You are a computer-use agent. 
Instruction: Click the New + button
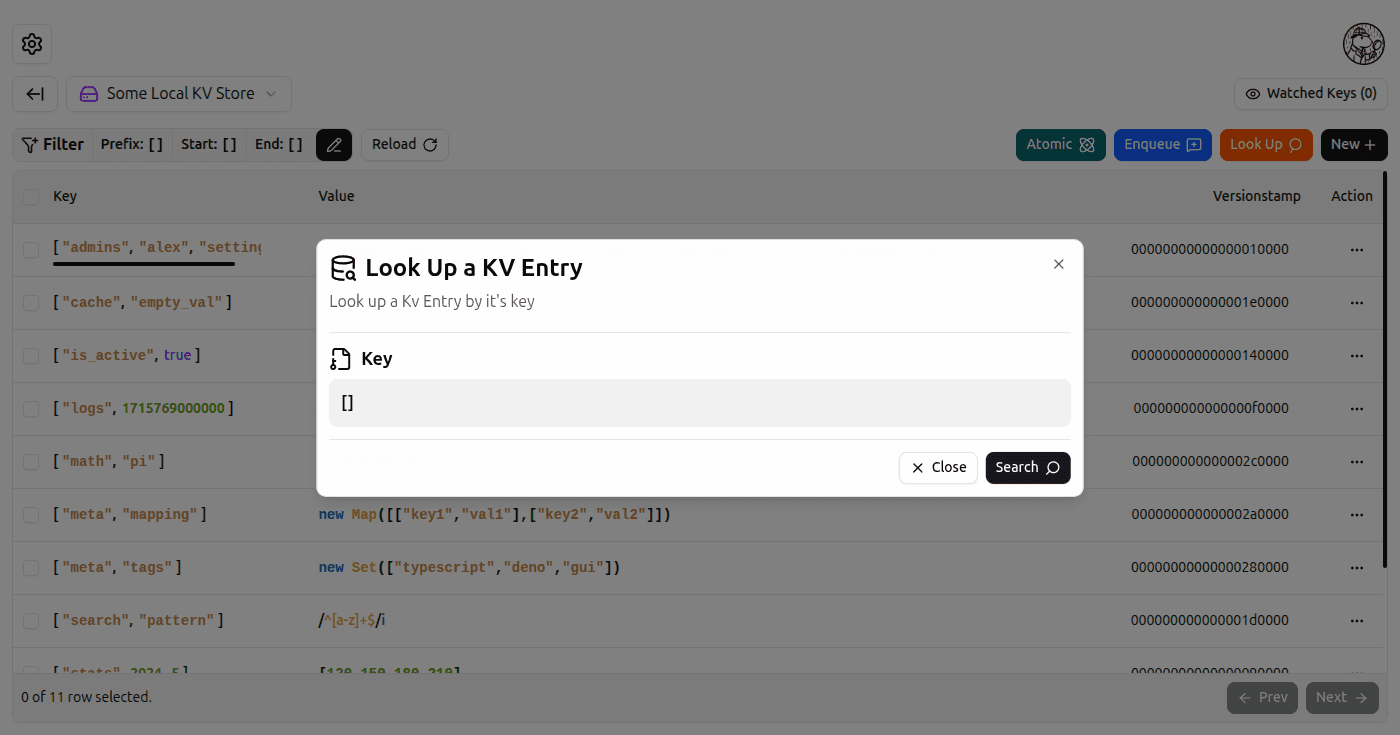coord(1354,145)
